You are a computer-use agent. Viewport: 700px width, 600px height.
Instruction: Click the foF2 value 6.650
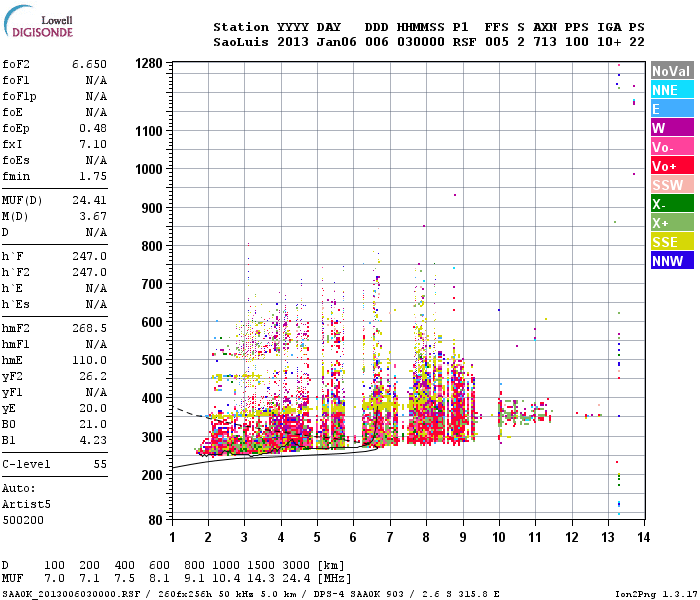(x=89, y=64)
